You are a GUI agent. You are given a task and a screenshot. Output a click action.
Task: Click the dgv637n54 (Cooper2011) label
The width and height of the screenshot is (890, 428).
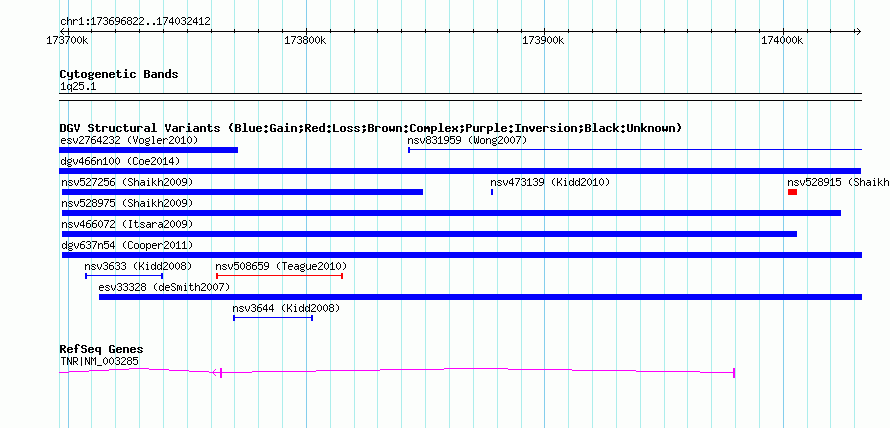(x=127, y=245)
